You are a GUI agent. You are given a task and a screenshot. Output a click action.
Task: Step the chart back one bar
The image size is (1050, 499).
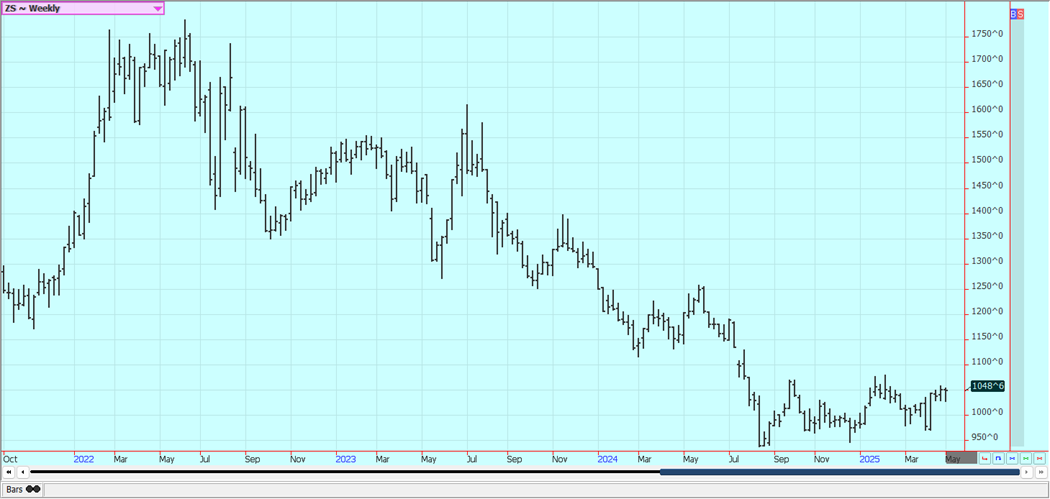click(23, 472)
